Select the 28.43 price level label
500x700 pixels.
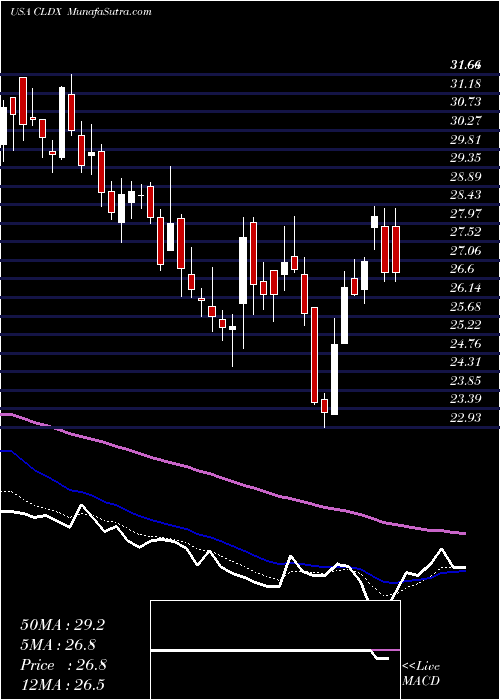click(466, 195)
